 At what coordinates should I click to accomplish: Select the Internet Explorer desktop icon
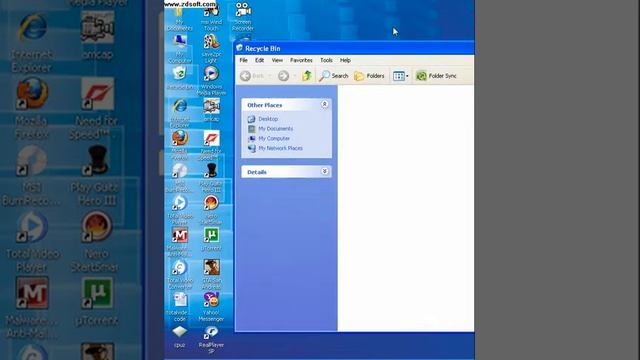click(x=180, y=113)
